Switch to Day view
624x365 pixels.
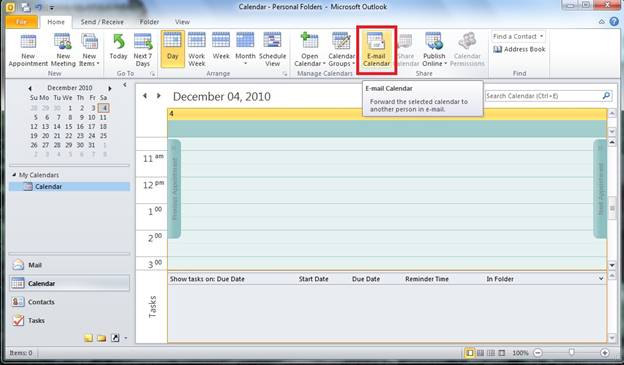[x=172, y=49]
